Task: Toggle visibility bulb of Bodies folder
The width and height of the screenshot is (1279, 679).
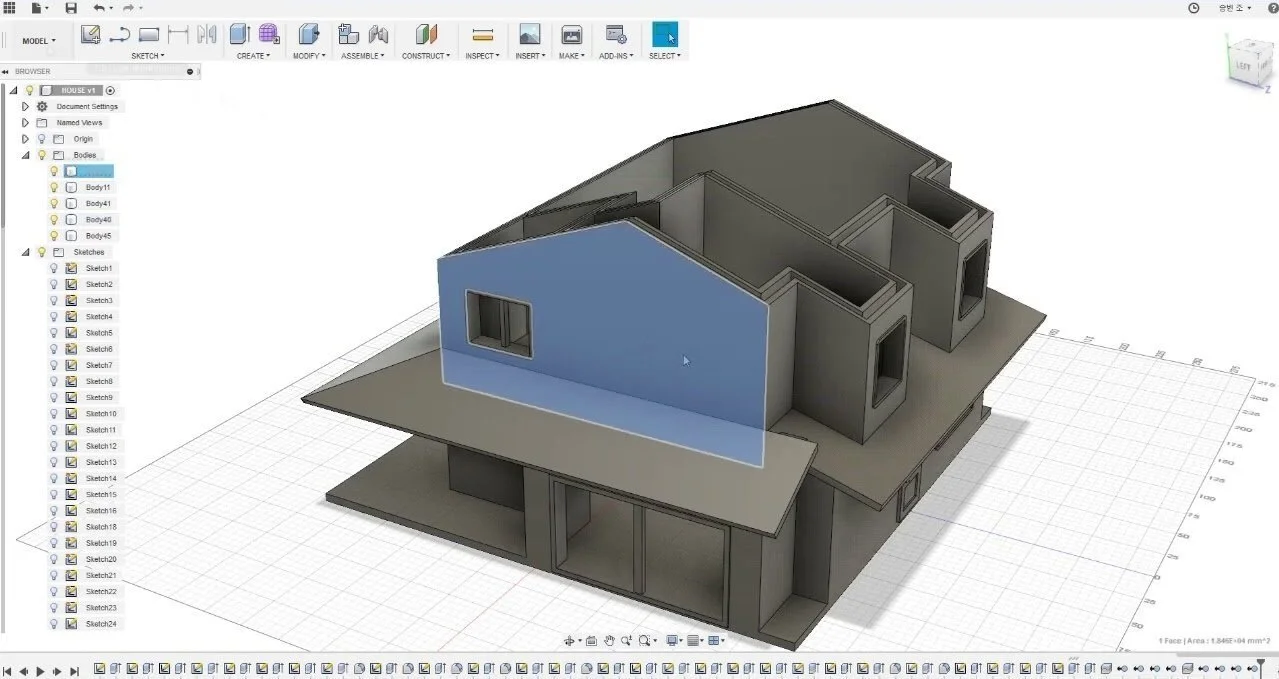Action: 41,155
